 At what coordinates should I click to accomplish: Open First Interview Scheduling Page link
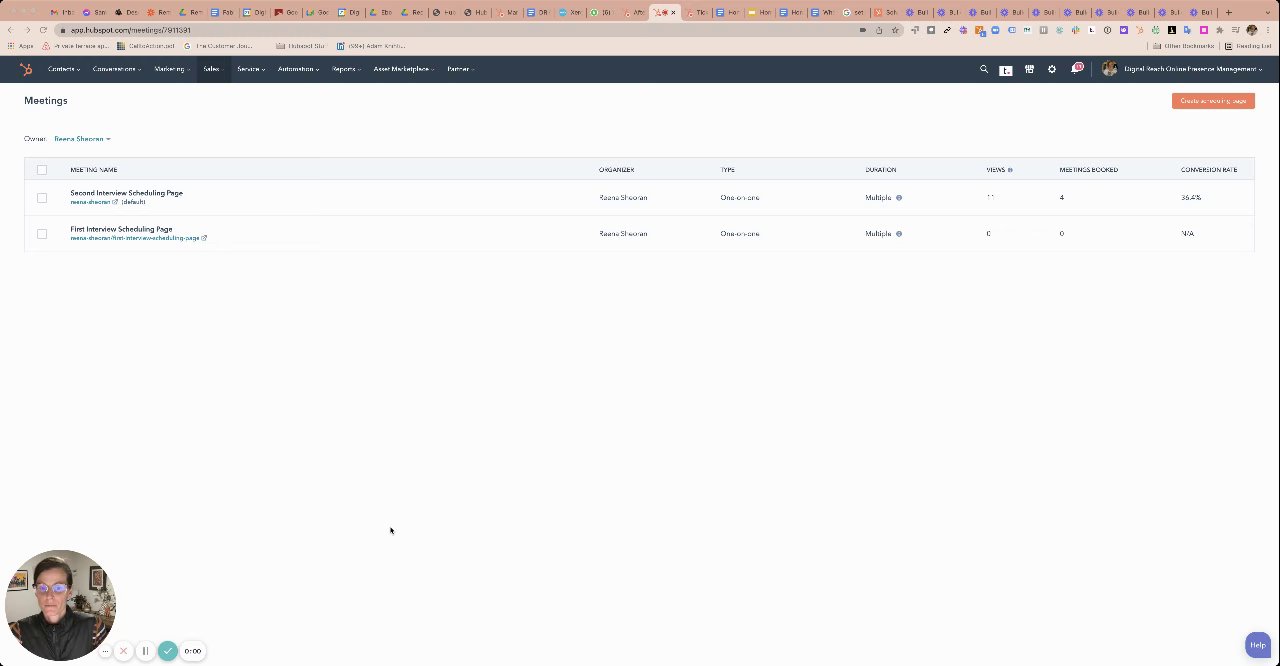(121, 229)
